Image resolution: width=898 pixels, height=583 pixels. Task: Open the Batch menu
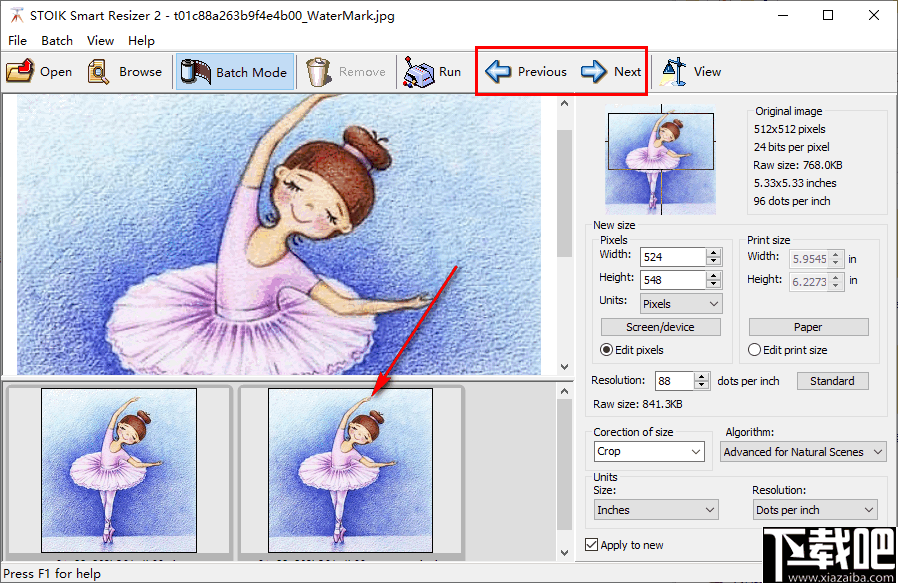point(57,40)
